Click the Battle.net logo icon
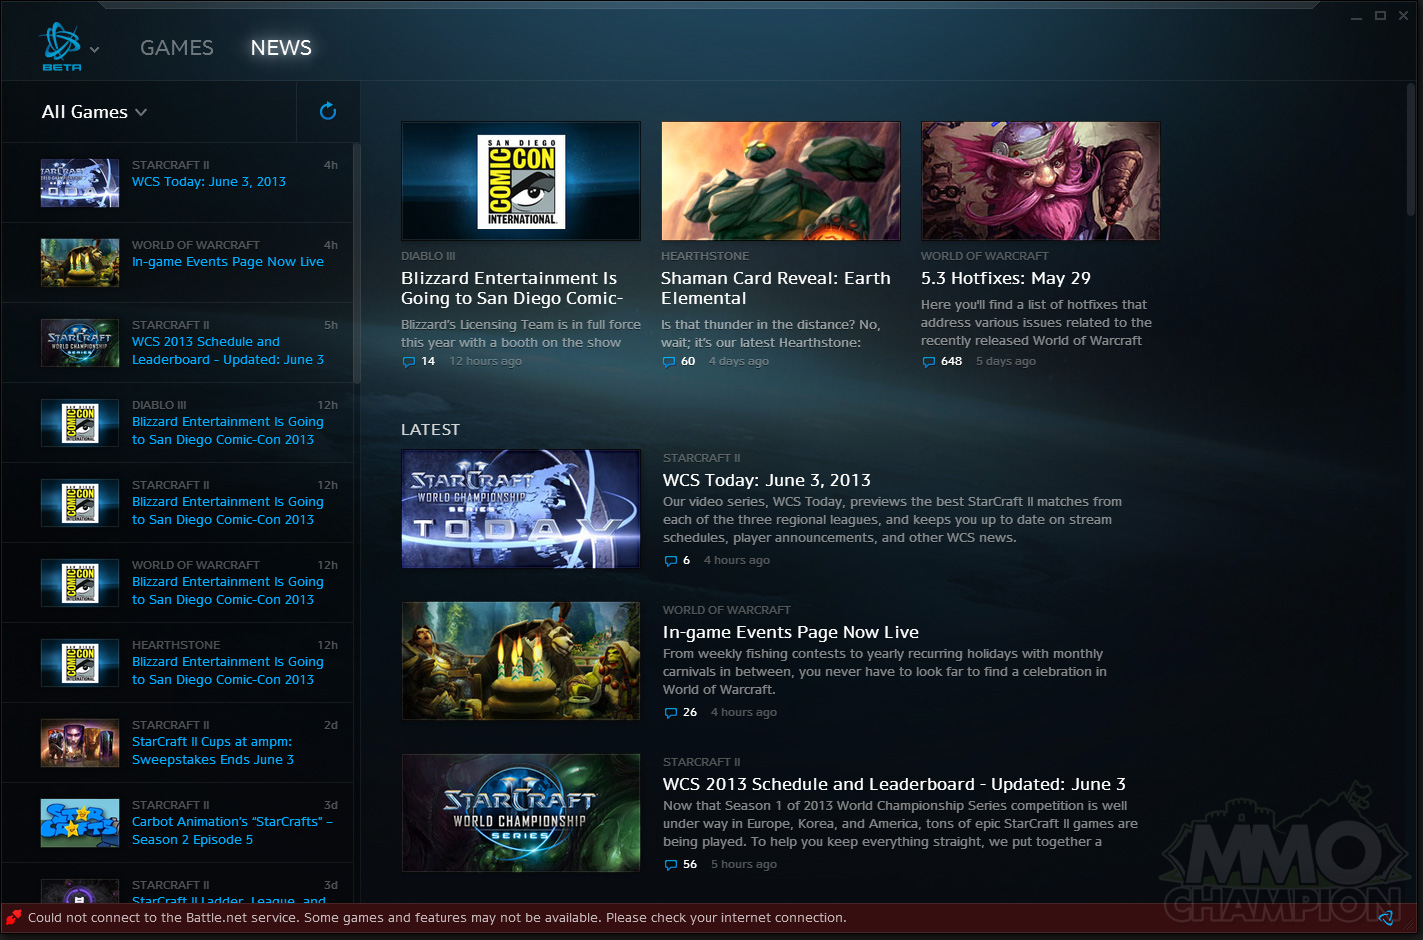 point(60,43)
